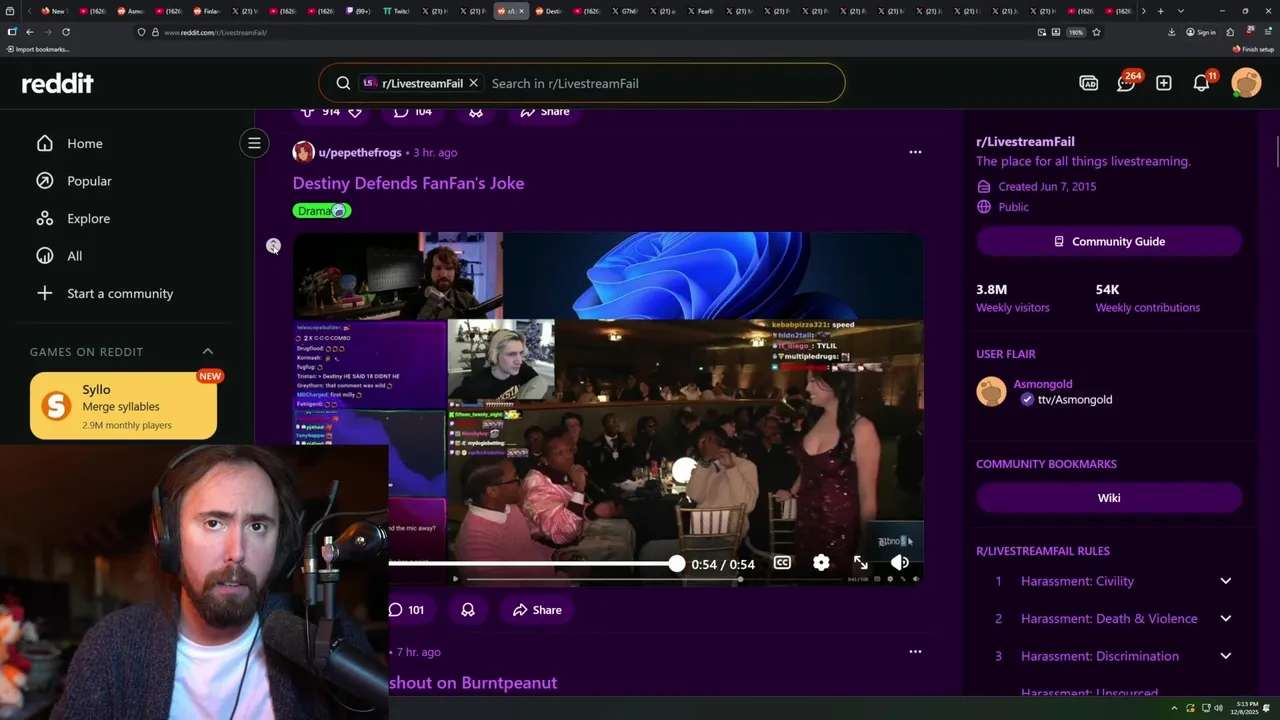
Task: Open the Asmongold user flair
Action: tap(1043, 384)
